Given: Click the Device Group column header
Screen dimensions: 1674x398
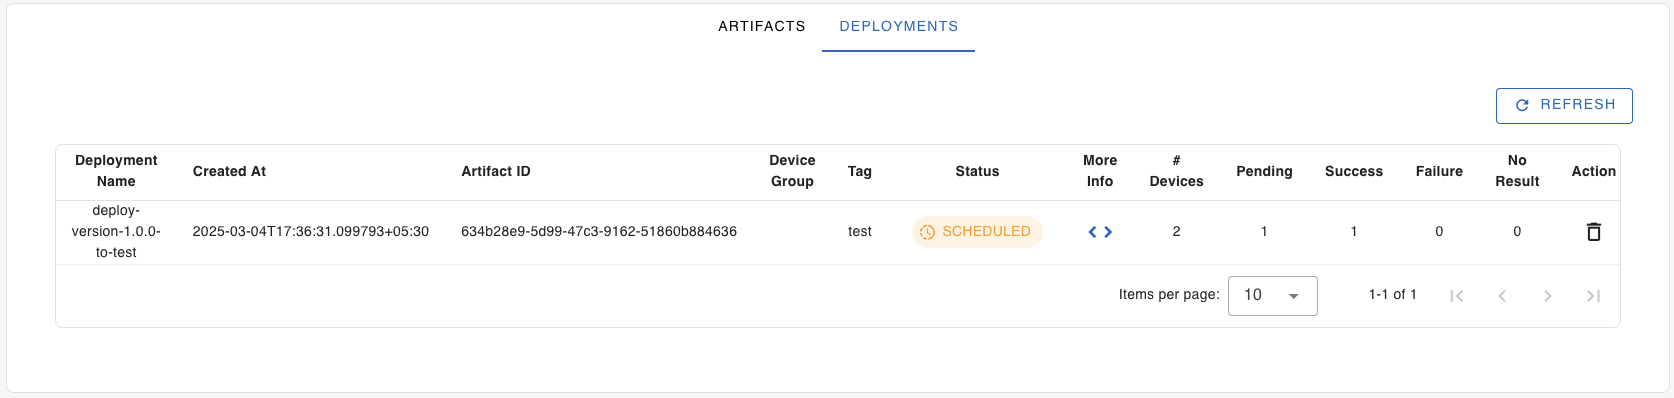Looking at the screenshot, I should pos(792,171).
